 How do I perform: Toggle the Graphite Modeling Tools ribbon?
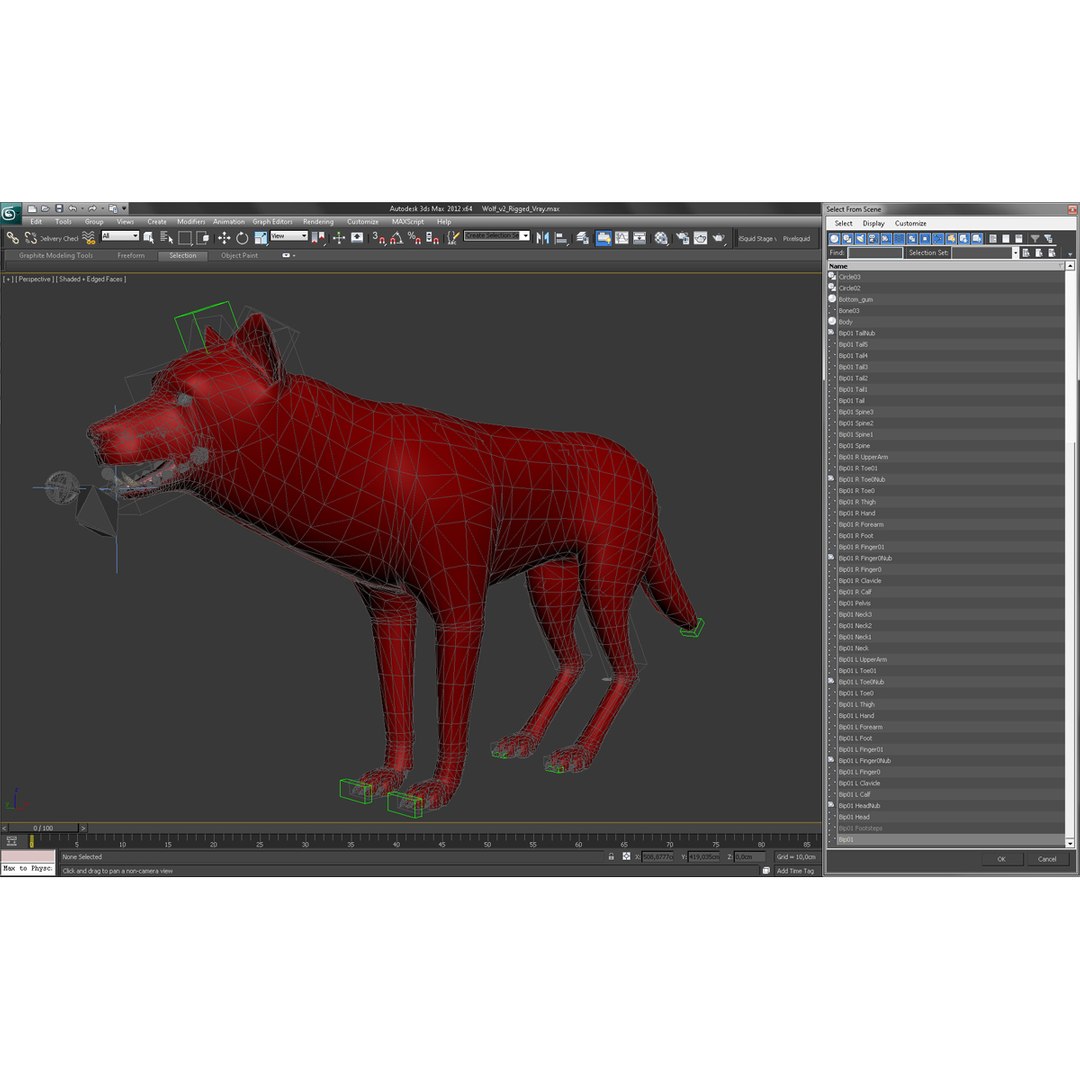tap(603, 238)
